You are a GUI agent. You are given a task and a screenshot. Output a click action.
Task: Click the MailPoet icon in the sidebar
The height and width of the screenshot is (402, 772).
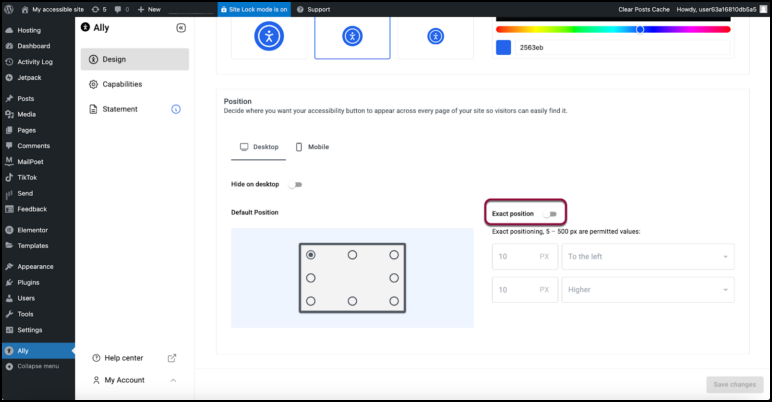coord(9,161)
